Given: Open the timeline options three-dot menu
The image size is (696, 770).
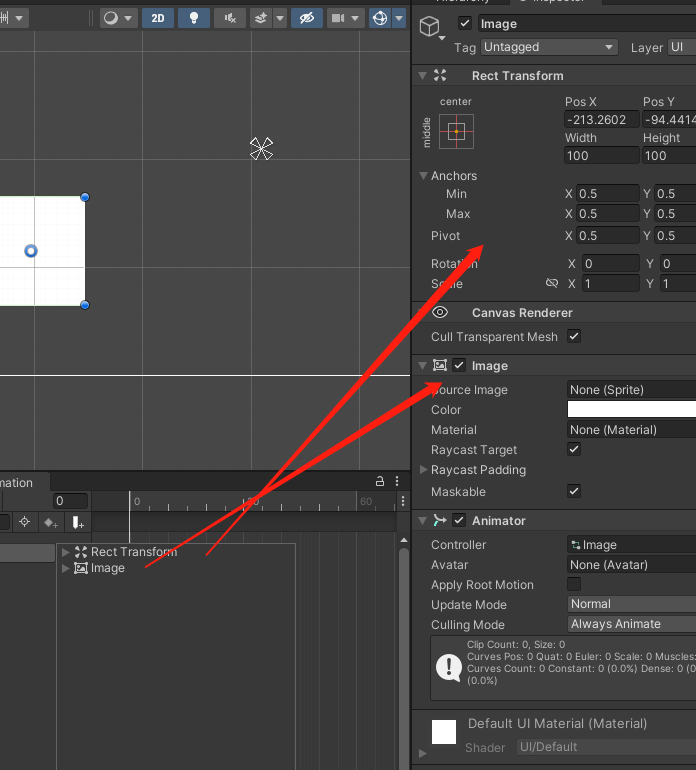Looking at the screenshot, I should click(403, 501).
